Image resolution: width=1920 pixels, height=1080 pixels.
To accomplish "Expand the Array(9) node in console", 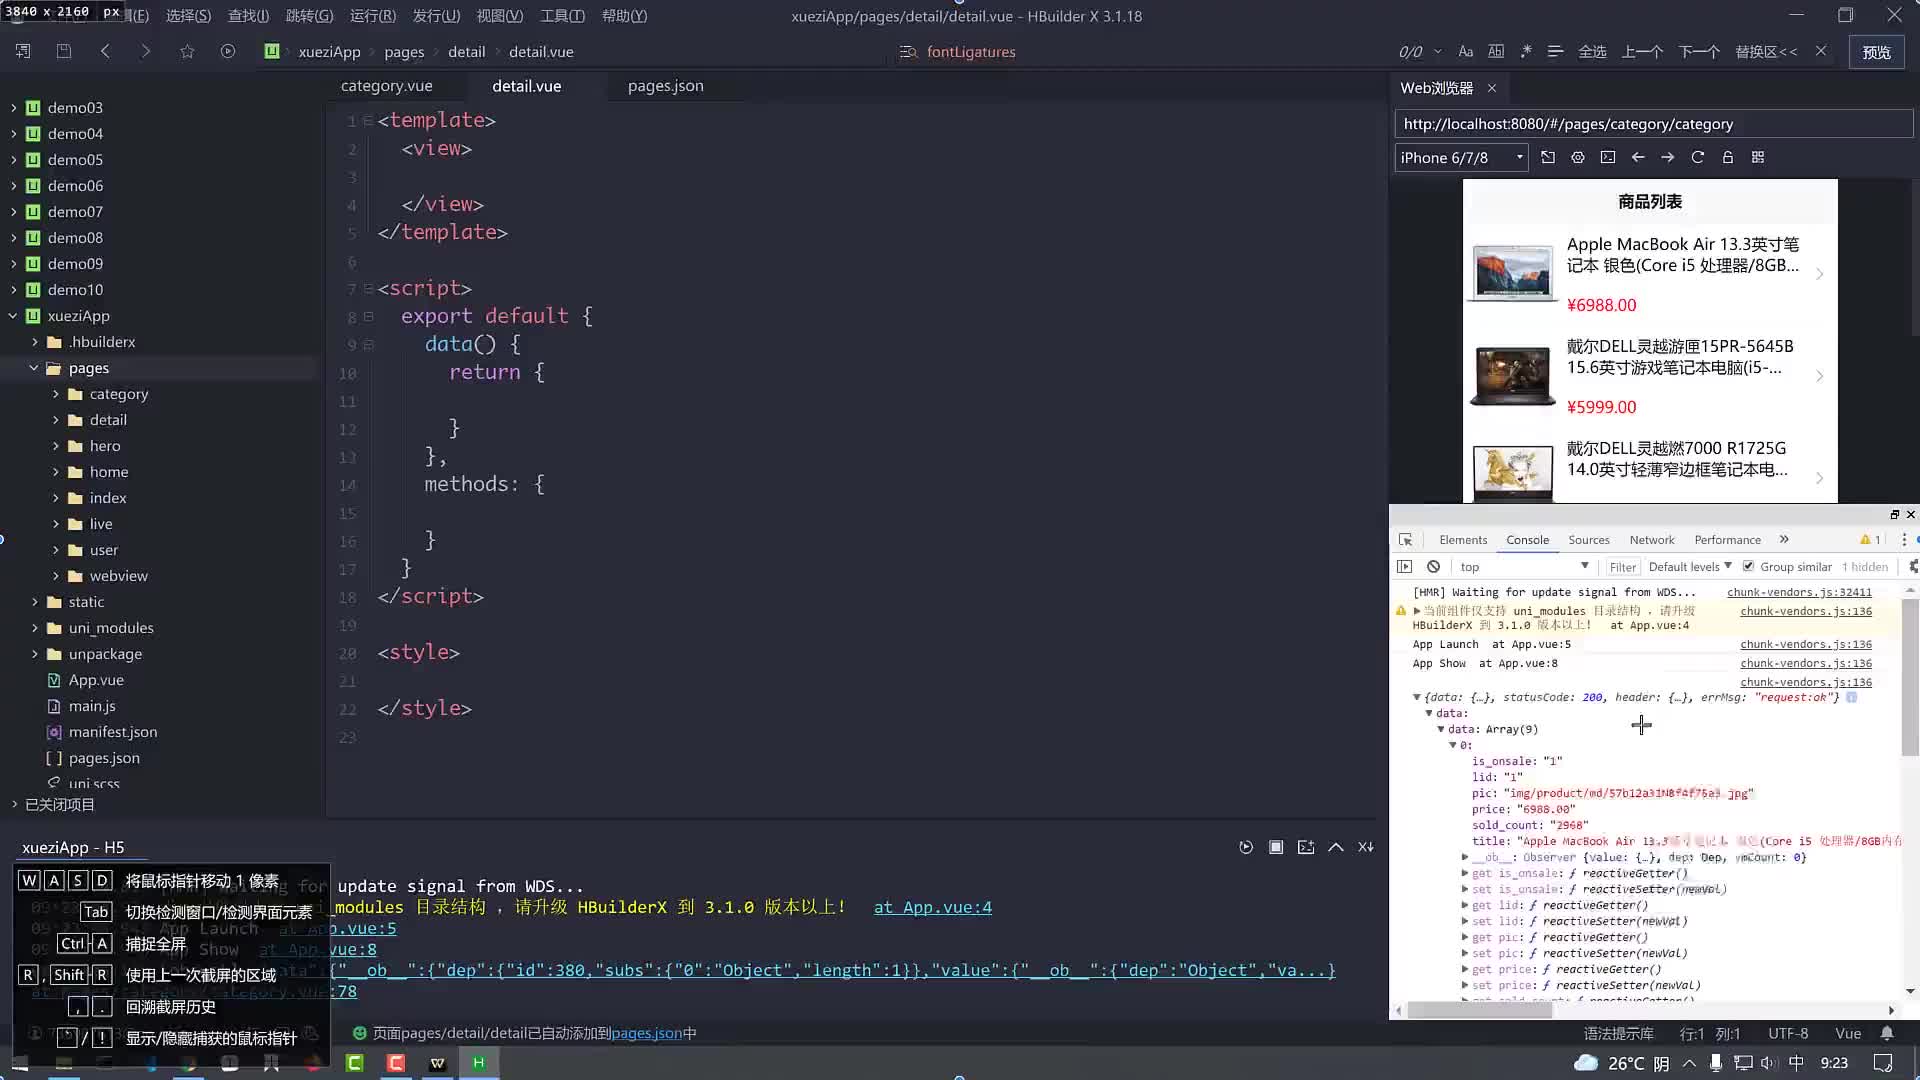I will pos(1440,728).
